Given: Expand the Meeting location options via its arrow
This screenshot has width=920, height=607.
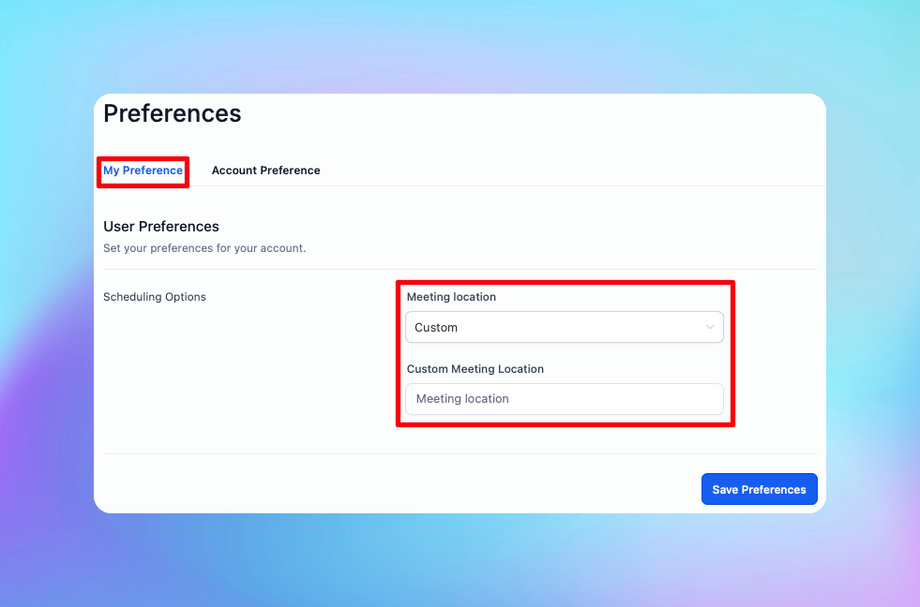Looking at the screenshot, I should pos(710,327).
